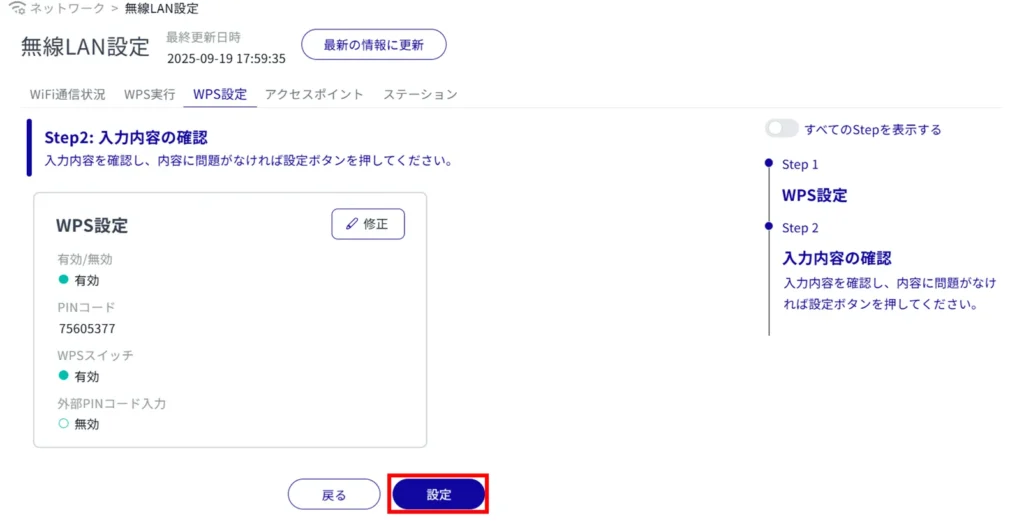Click the ネットワーク breadcrumb link
The height and width of the screenshot is (527, 1024).
[x=67, y=9]
